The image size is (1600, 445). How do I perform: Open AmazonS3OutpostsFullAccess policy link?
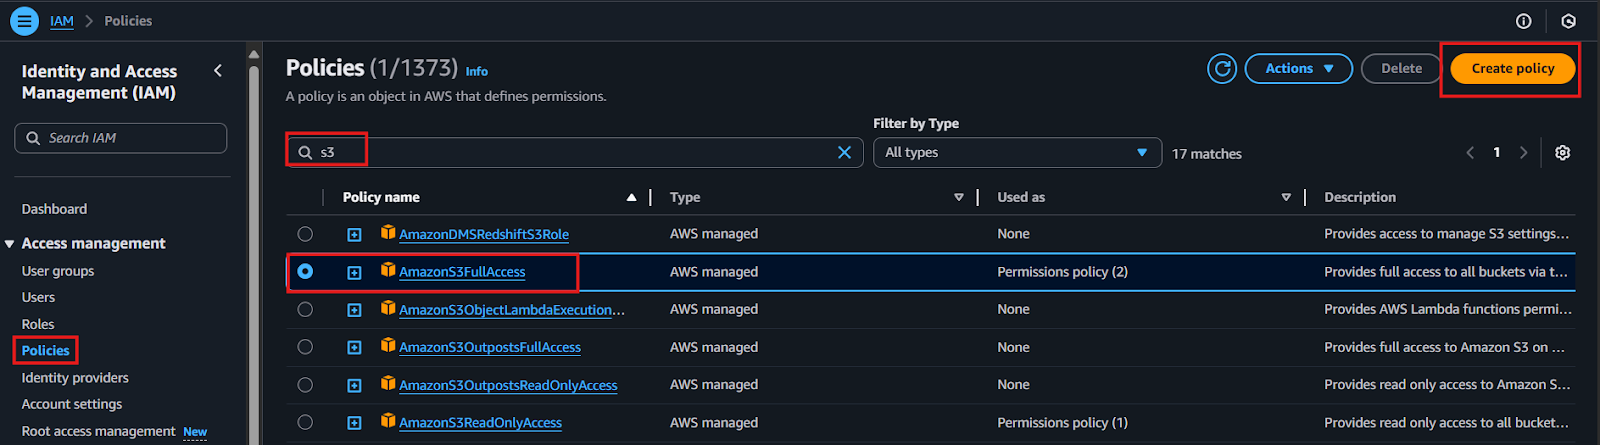tap(490, 347)
